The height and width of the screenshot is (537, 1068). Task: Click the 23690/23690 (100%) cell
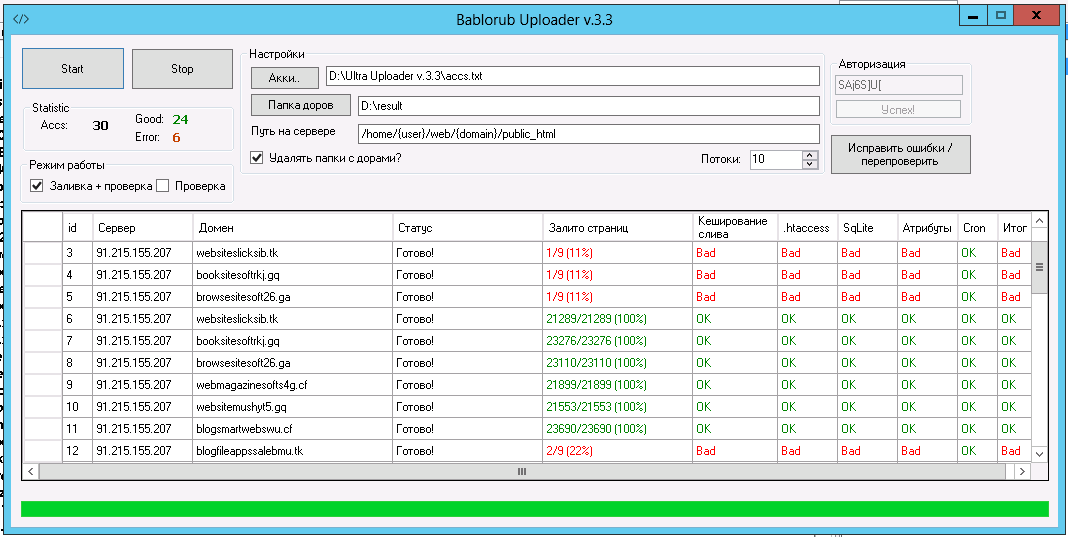pos(618,429)
